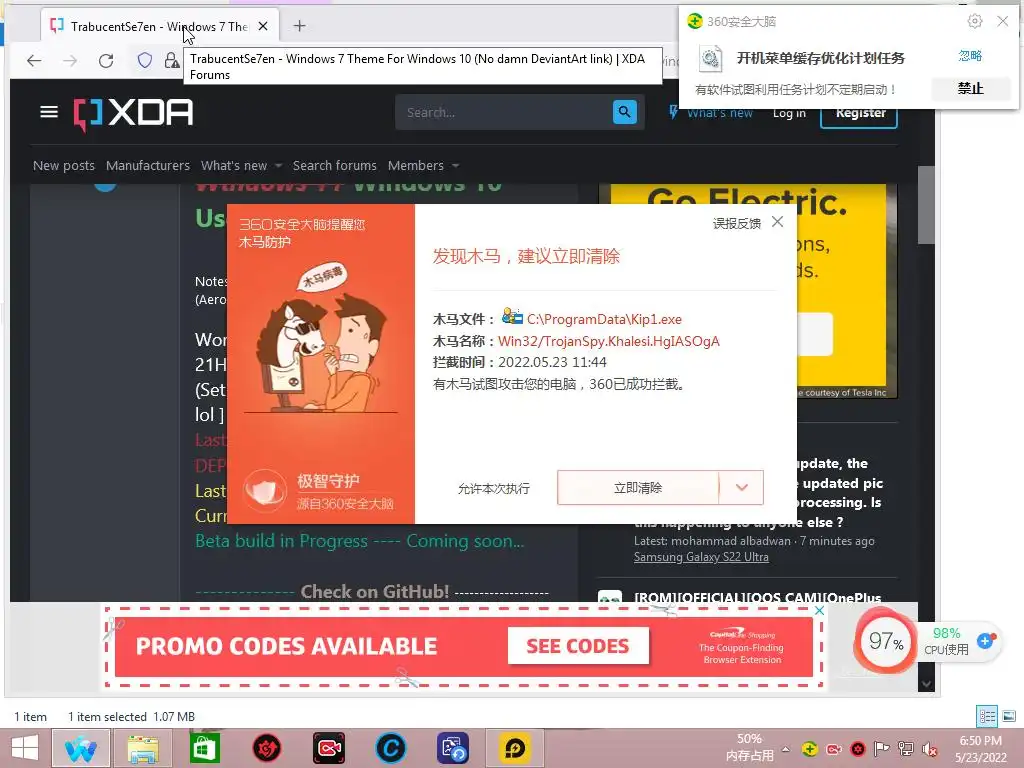Click the network tray icon
This screenshot has height=768, width=1024.
[906, 749]
